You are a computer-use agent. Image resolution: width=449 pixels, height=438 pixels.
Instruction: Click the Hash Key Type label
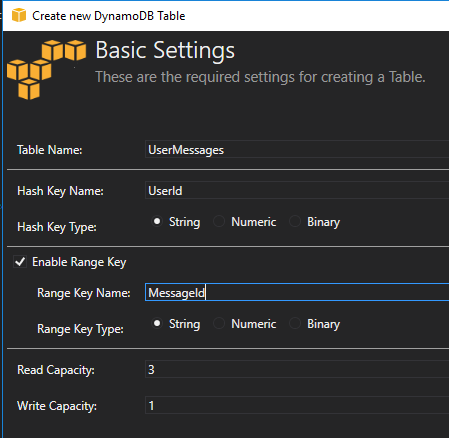(x=57, y=227)
